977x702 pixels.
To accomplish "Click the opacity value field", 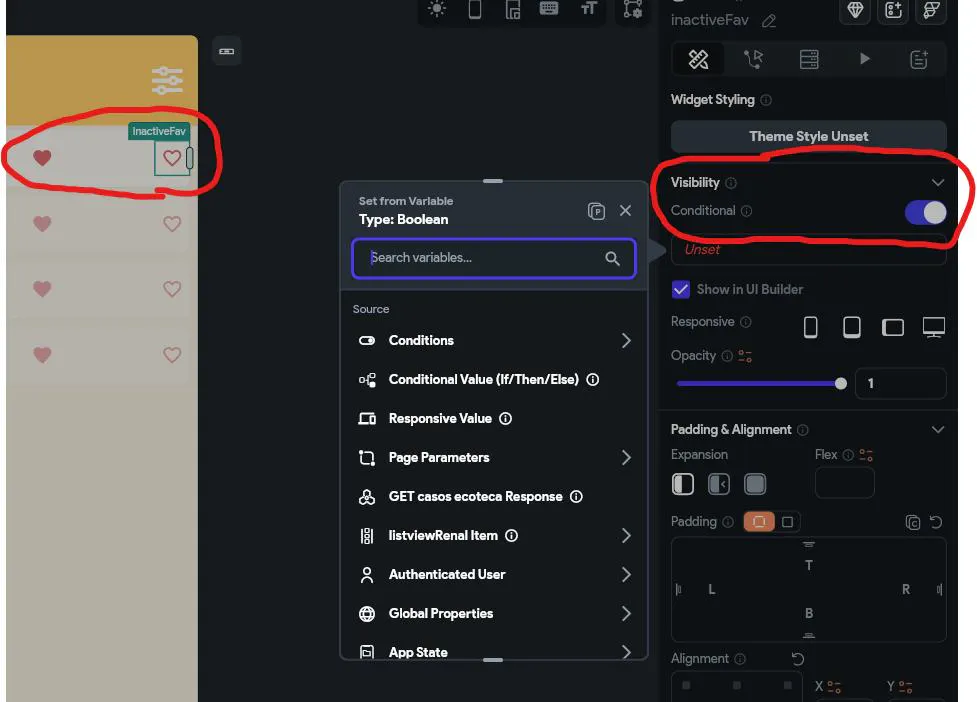I will [900, 383].
